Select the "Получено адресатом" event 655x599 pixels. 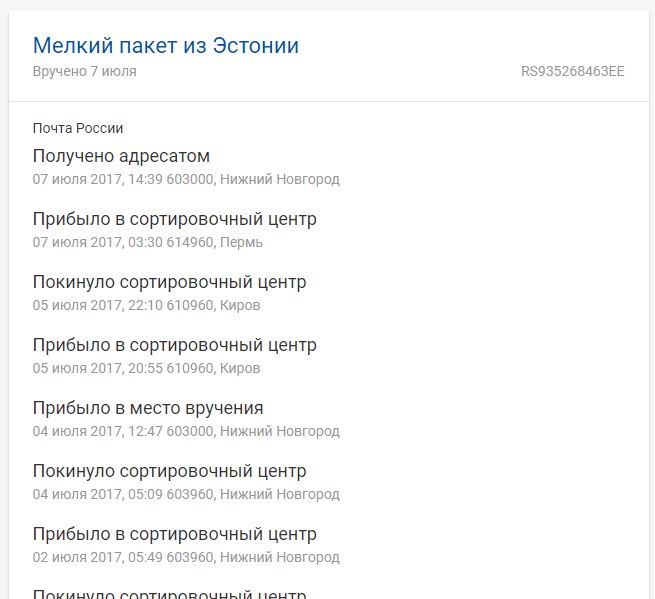tap(121, 156)
